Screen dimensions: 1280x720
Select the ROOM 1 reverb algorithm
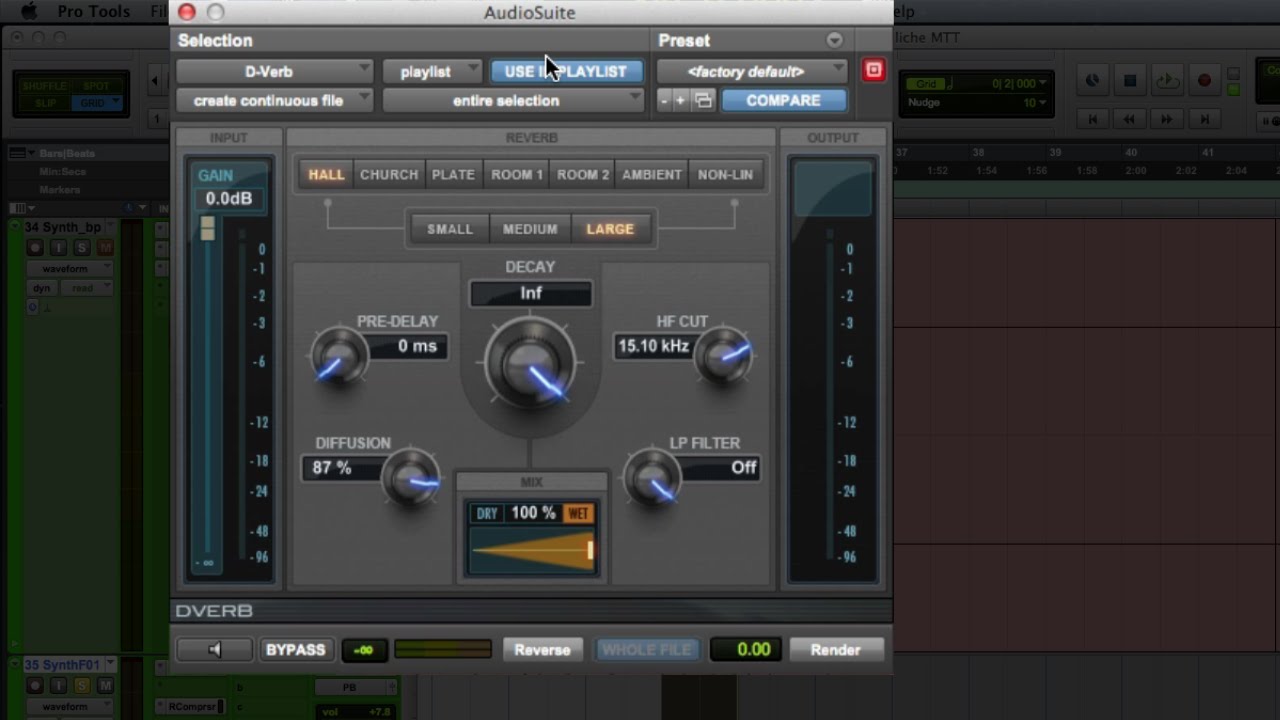click(x=517, y=174)
